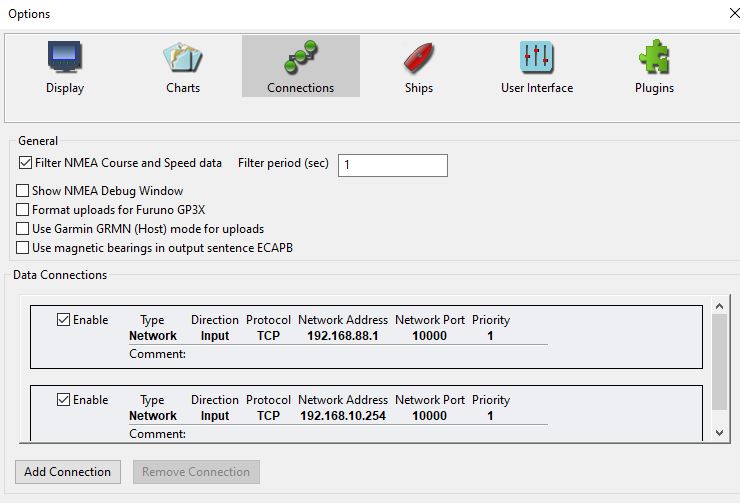
Task: Toggle Filter NMEA Course and Speed data
Action: click(x=25, y=163)
